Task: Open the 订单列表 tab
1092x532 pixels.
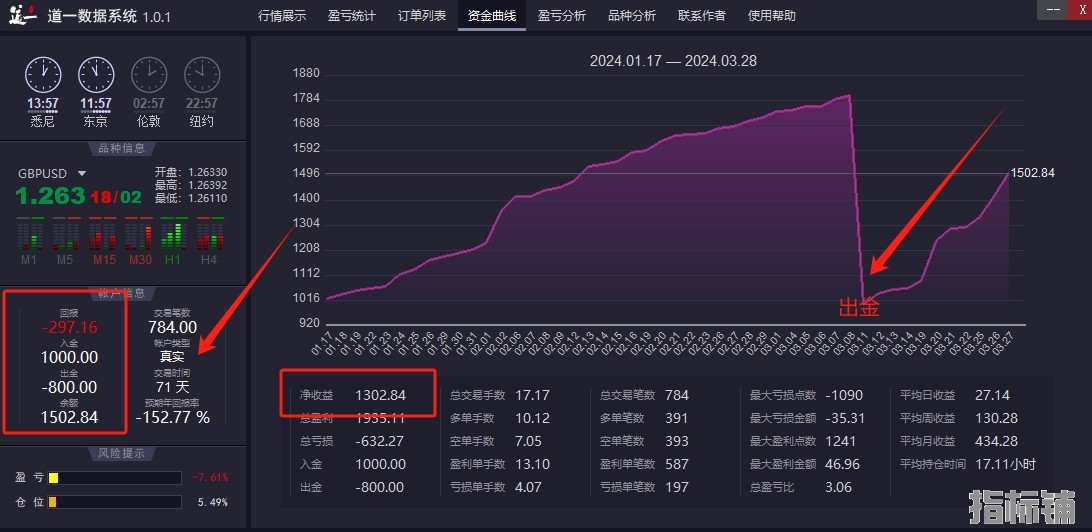Action: coord(422,15)
